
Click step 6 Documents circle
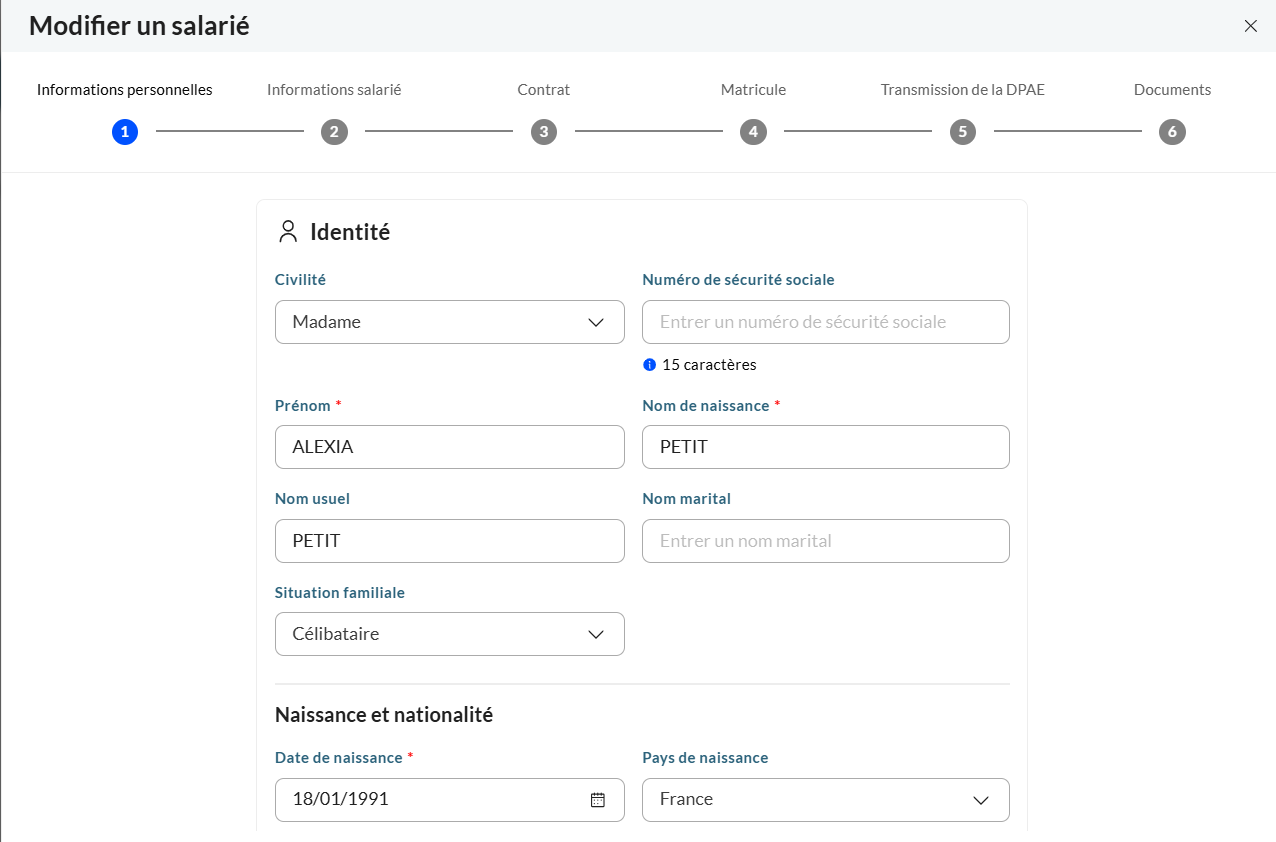[x=1172, y=131]
